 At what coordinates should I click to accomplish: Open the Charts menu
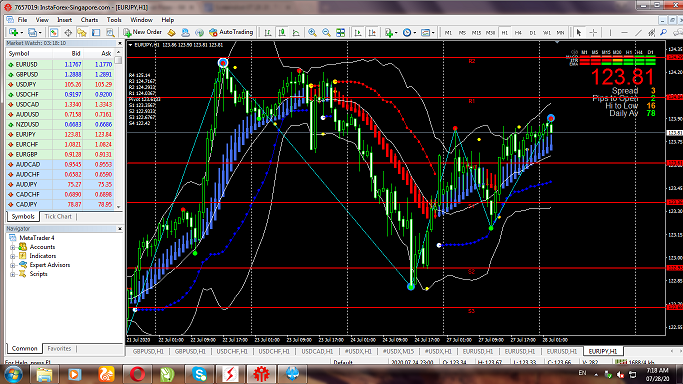pyautogui.click(x=89, y=20)
